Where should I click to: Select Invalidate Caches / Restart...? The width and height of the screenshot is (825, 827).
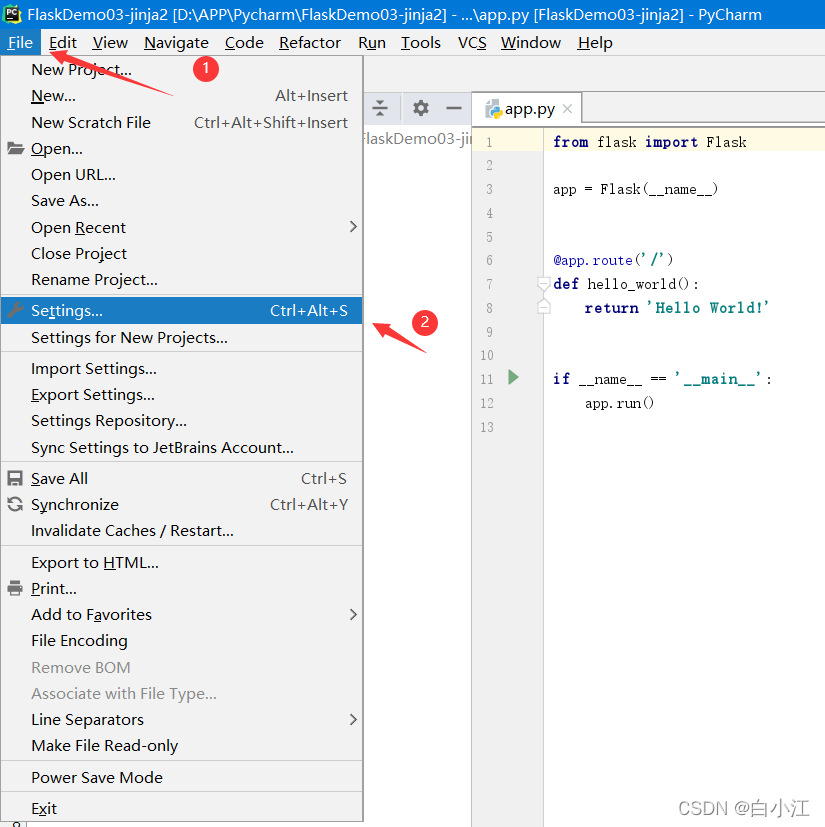click(x=181, y=531)
